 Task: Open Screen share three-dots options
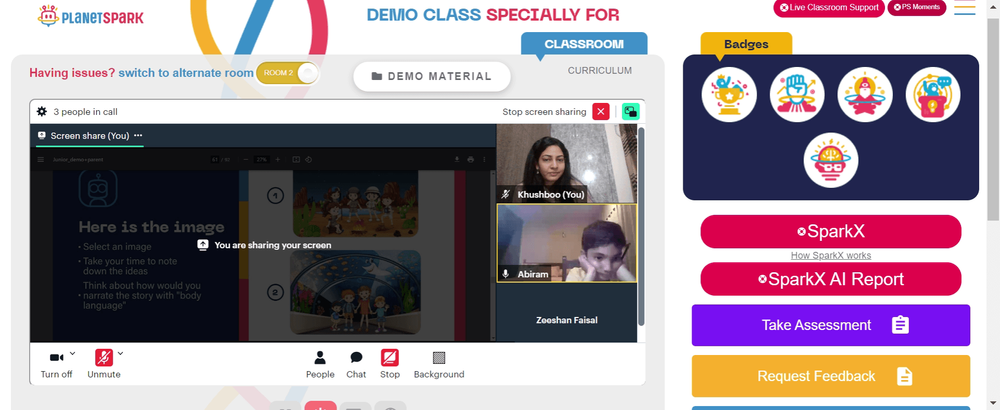138,136
